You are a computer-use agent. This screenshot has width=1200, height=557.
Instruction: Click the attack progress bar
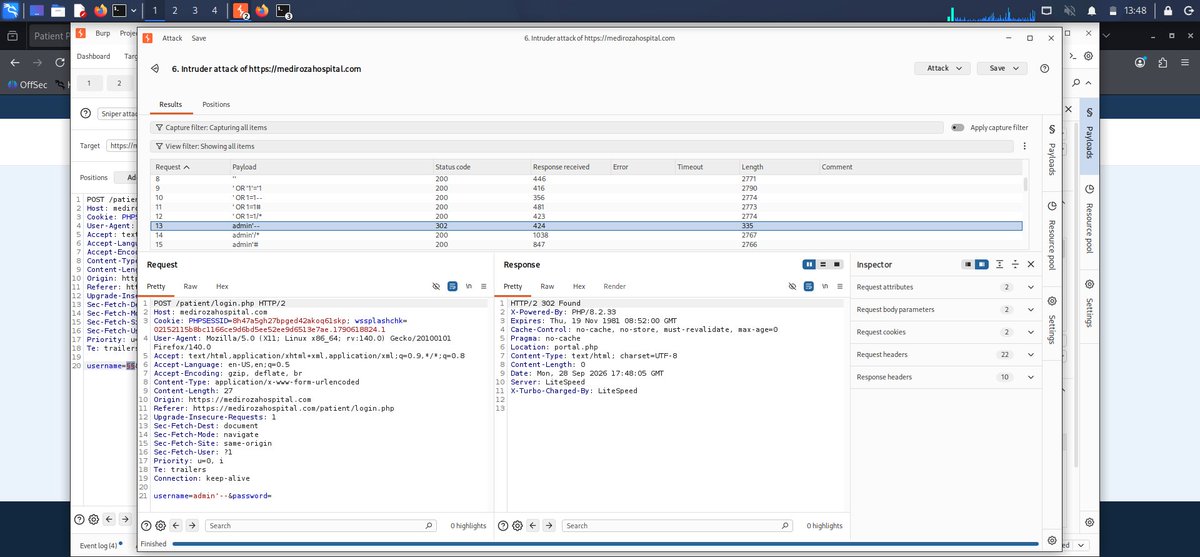click(607, 544)
